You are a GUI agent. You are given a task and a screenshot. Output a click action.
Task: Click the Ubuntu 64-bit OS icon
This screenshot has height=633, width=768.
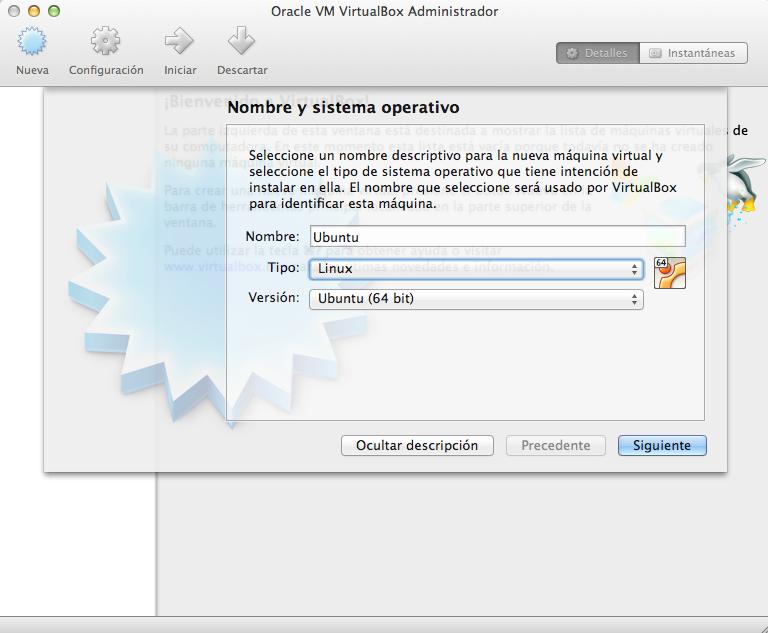click(x=669, y=272)
